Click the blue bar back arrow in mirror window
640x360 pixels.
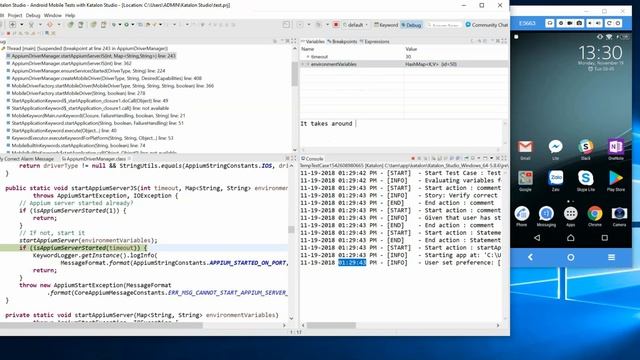[x=530, y=257]
